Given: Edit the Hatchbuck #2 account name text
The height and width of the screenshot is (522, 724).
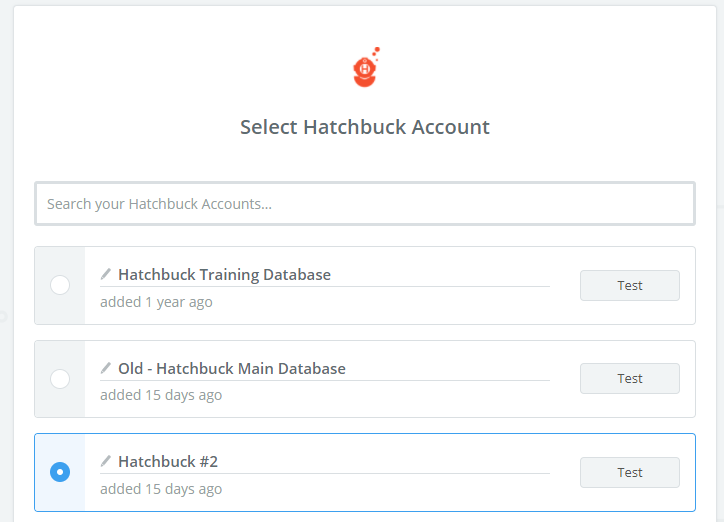Looking at the screenshot, I should tap(168, 462).
